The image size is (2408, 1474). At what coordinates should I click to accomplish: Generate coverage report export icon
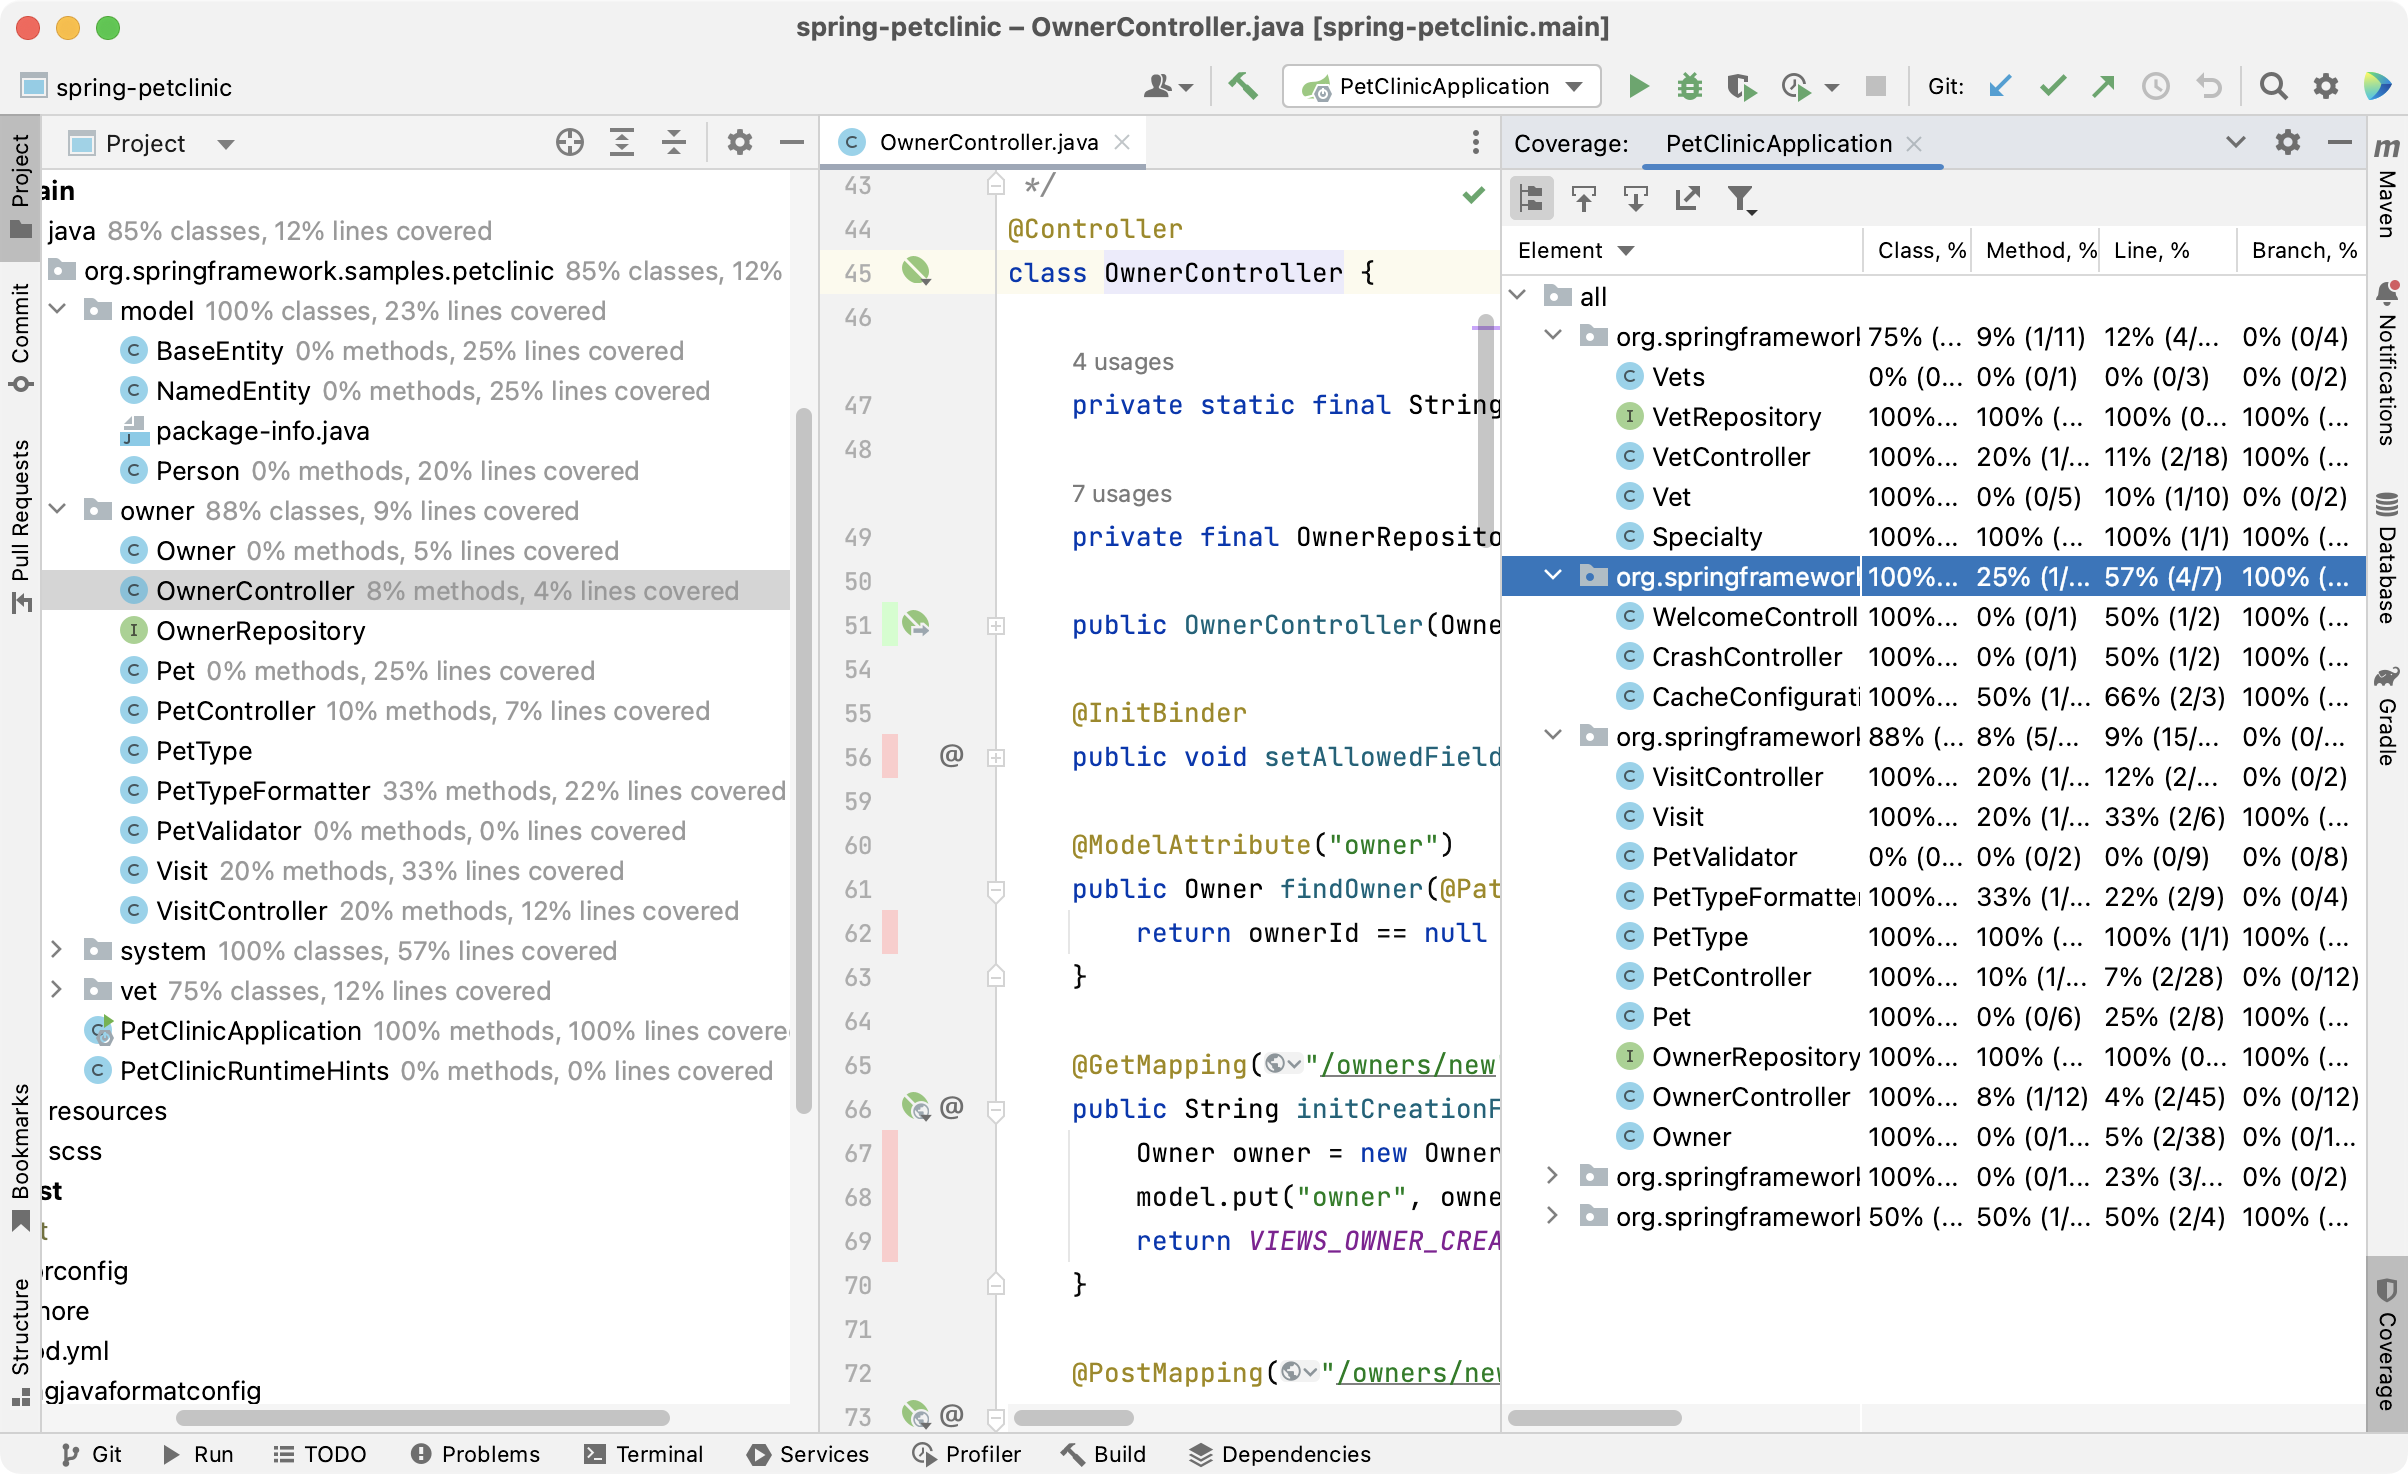[x=1687, y=199]
